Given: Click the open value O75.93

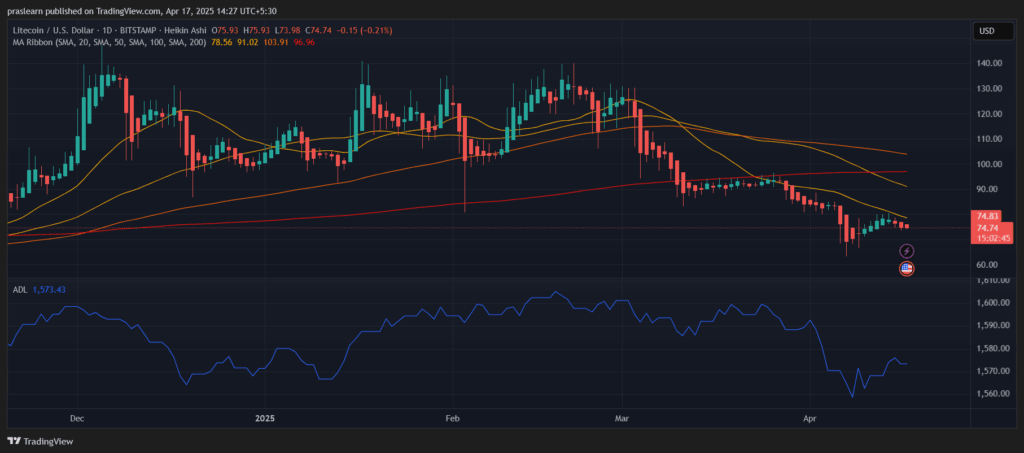Looking at the screenshot, I should 225,31.
